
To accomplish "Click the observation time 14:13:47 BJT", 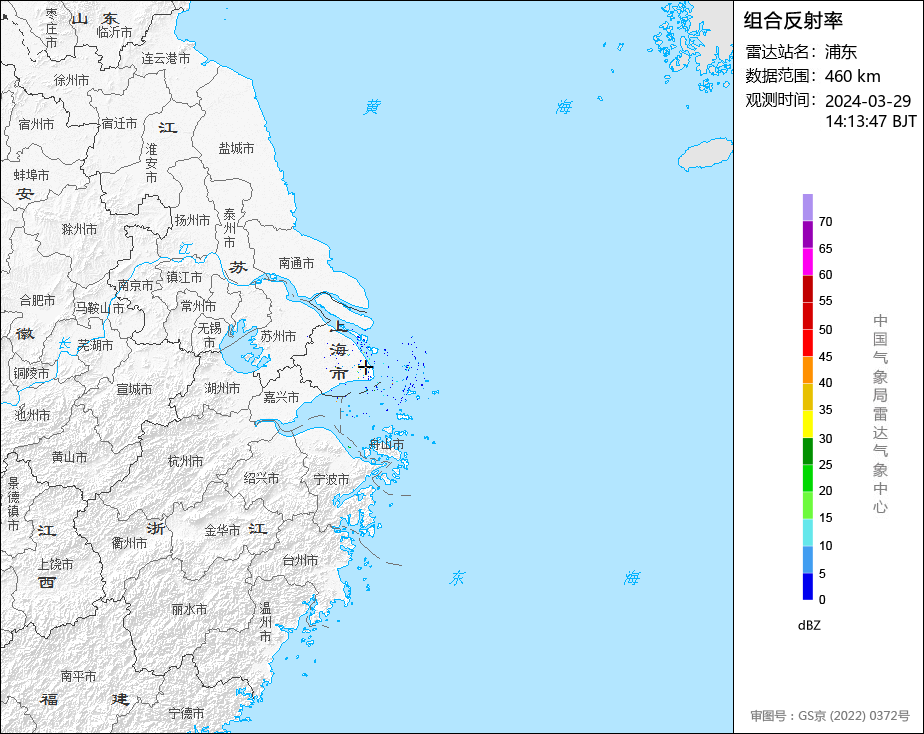I will click(870, 121).
